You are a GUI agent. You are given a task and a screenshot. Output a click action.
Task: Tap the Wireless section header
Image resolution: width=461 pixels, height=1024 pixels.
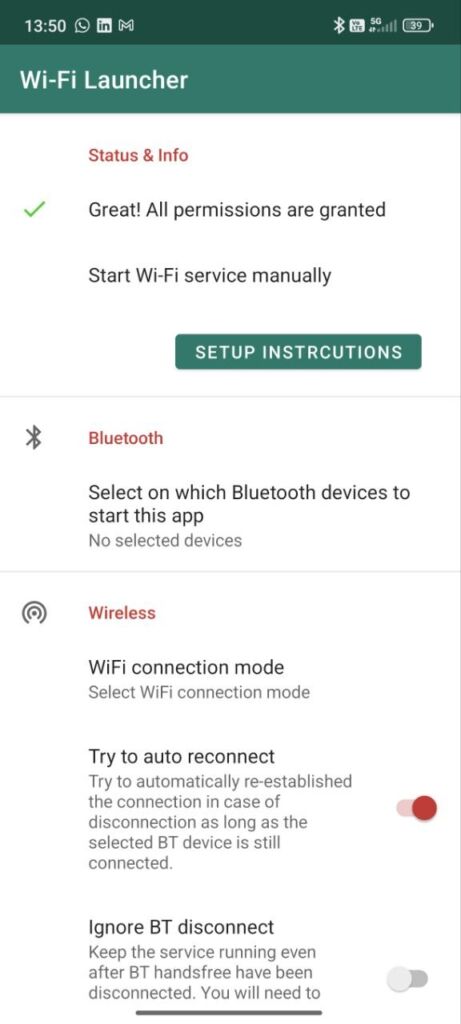[x=122, y=613]
